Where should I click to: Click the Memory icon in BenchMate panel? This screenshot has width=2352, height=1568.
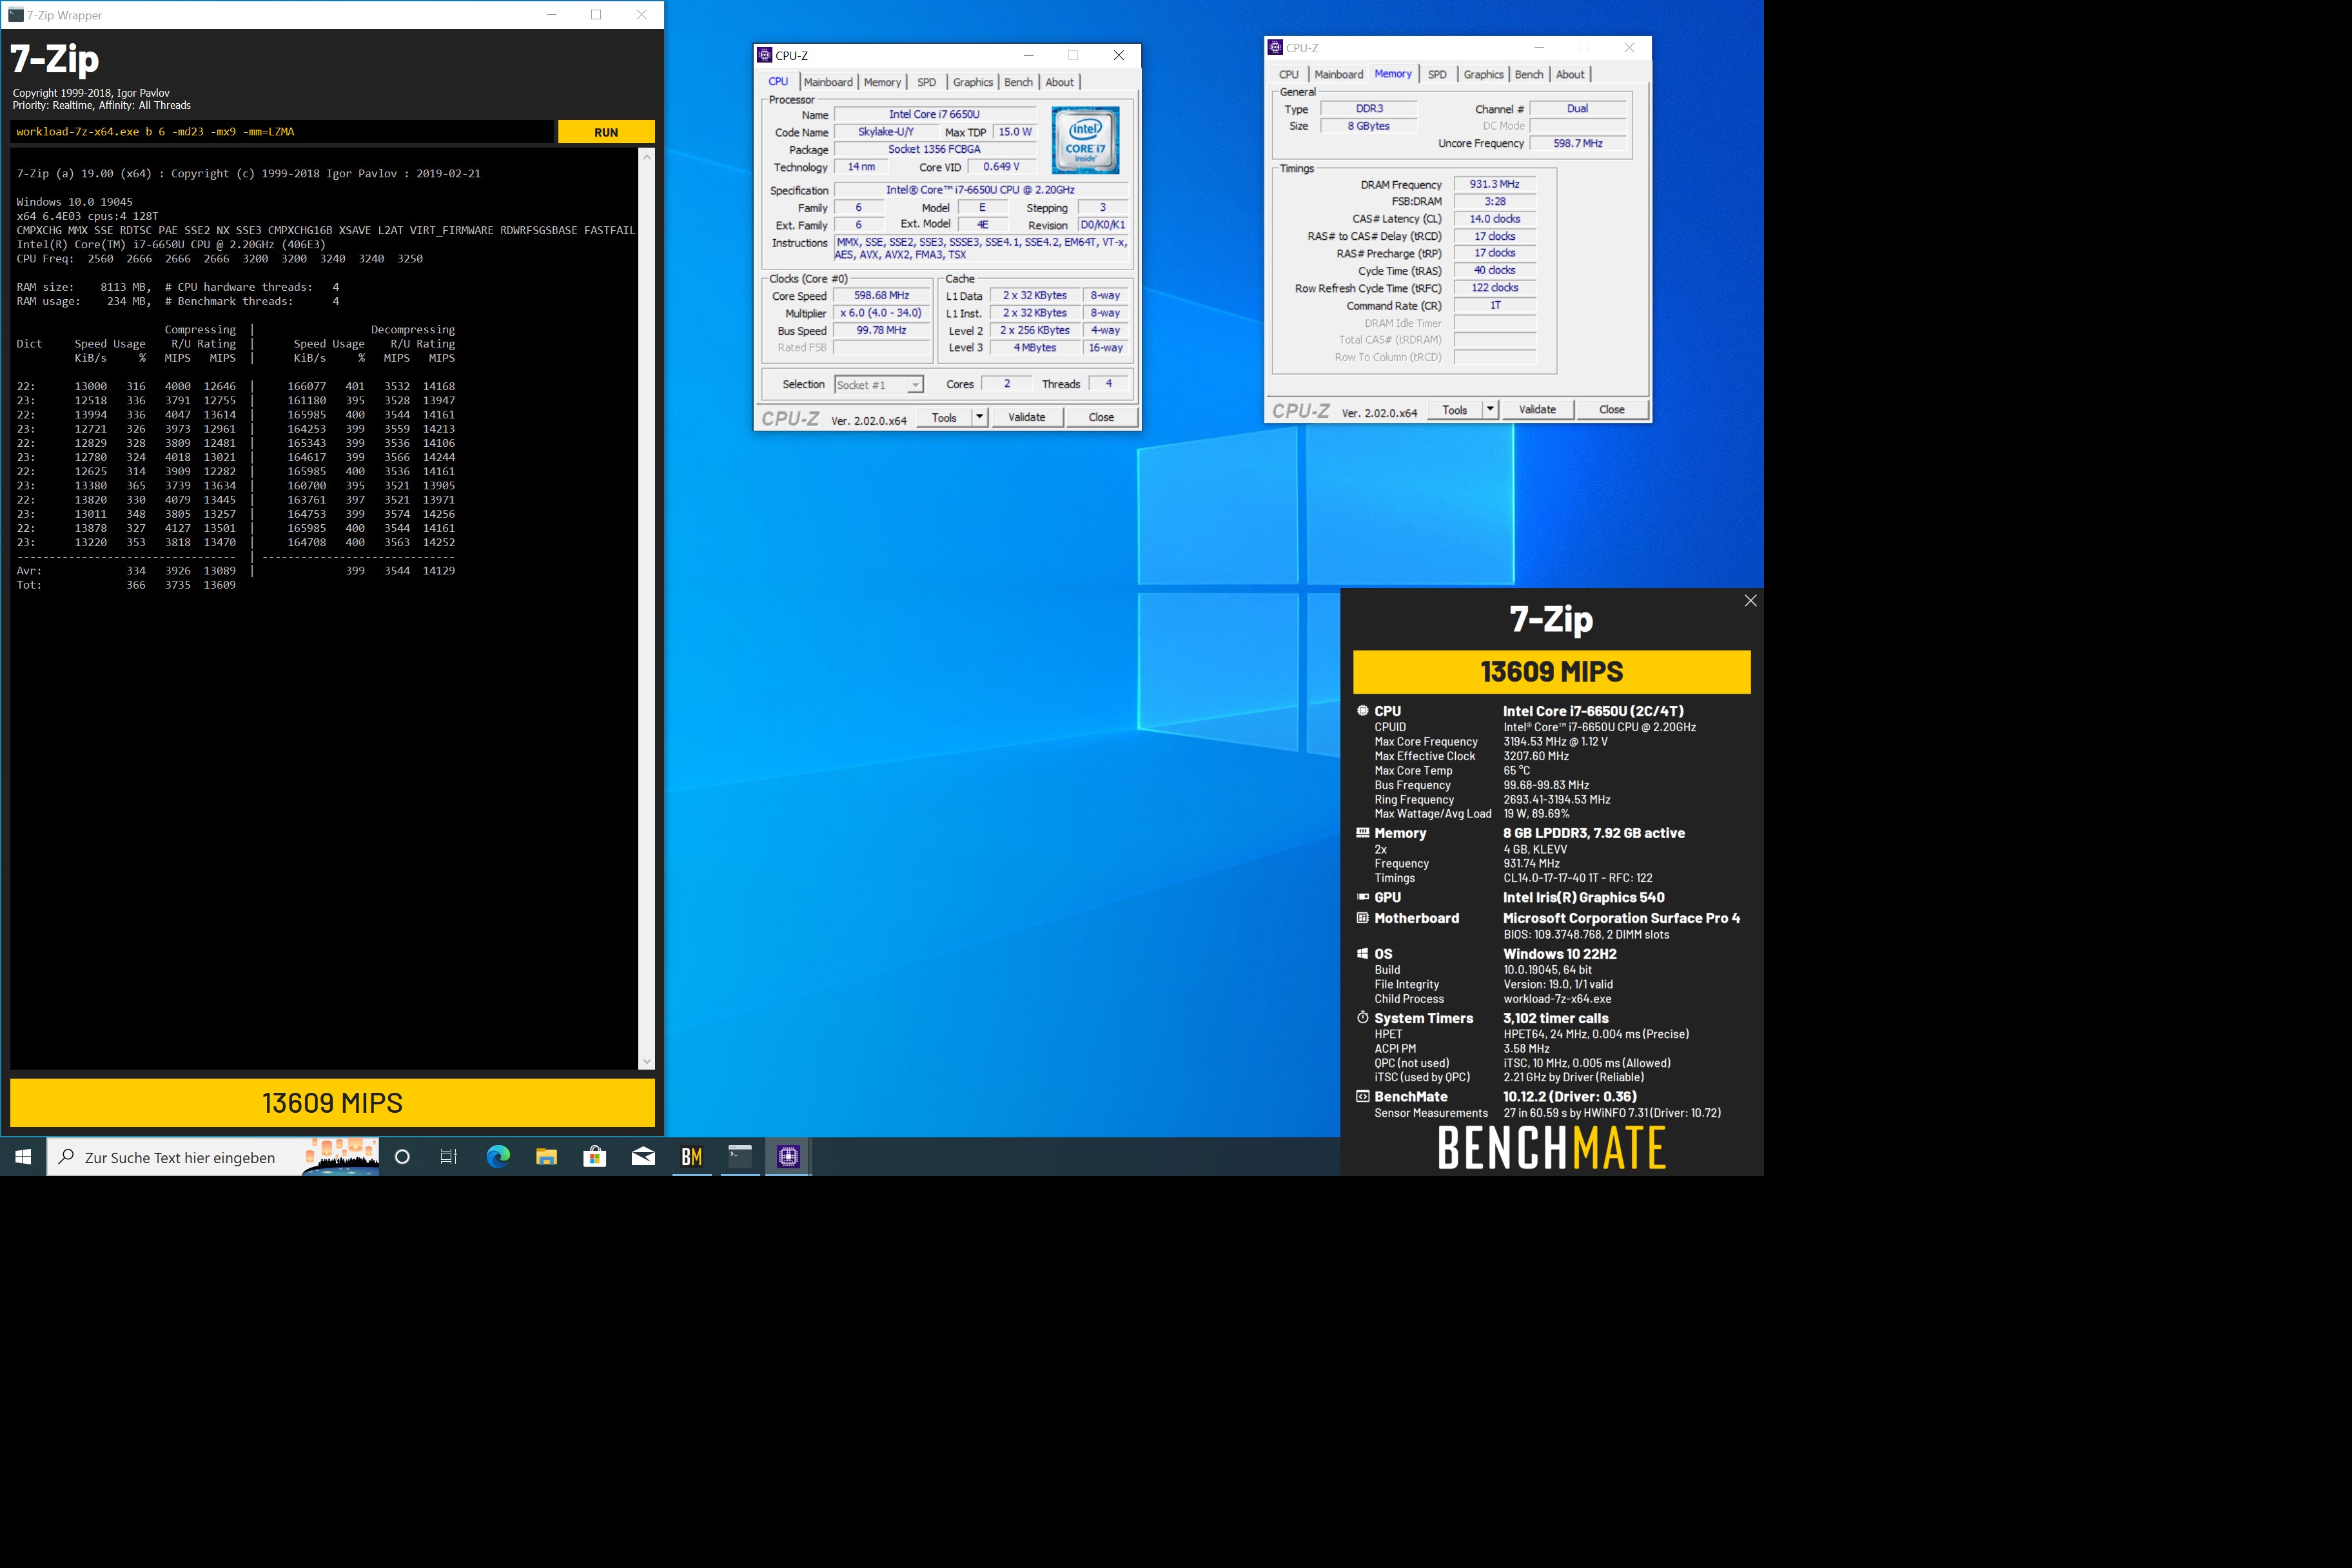1362,832
